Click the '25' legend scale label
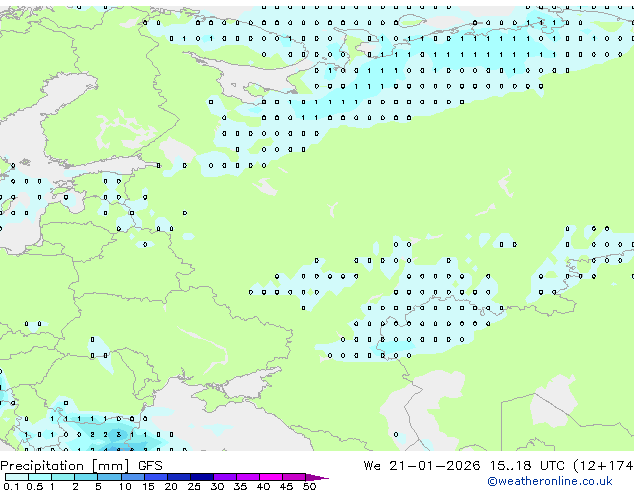Screen dimensions: 634x490 tap(194, 486)
